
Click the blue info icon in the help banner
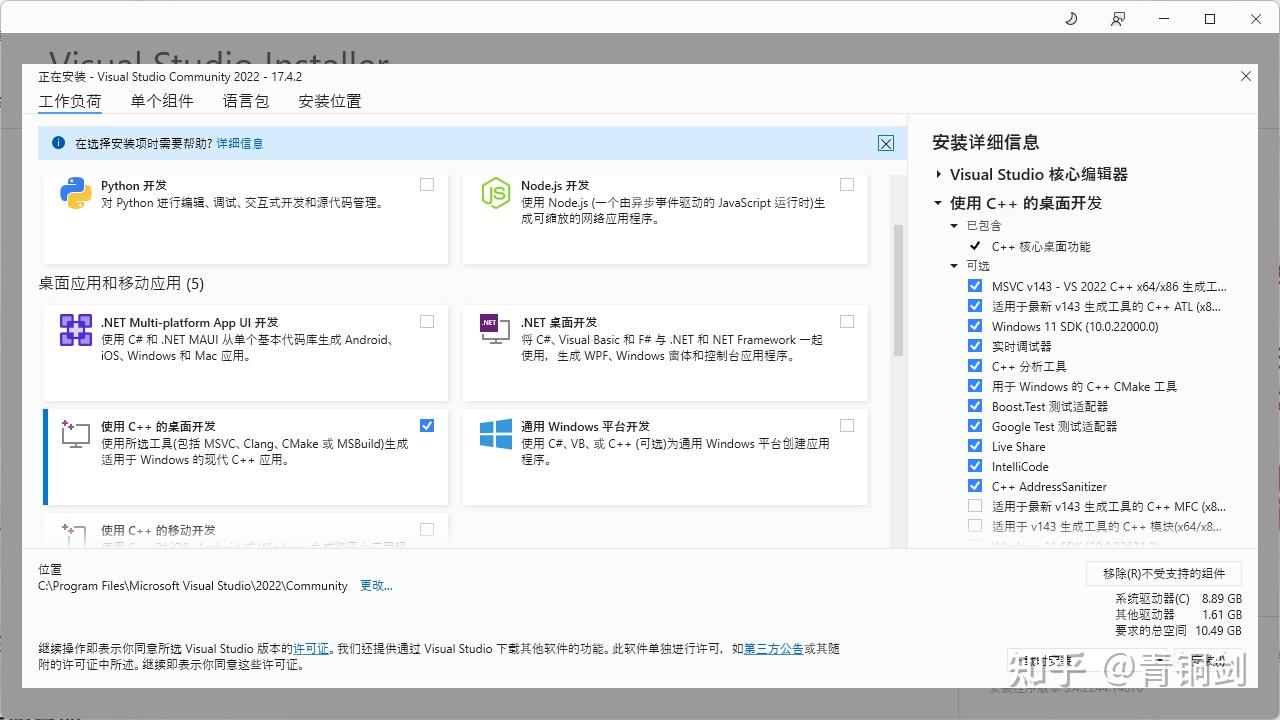[58, 143]
